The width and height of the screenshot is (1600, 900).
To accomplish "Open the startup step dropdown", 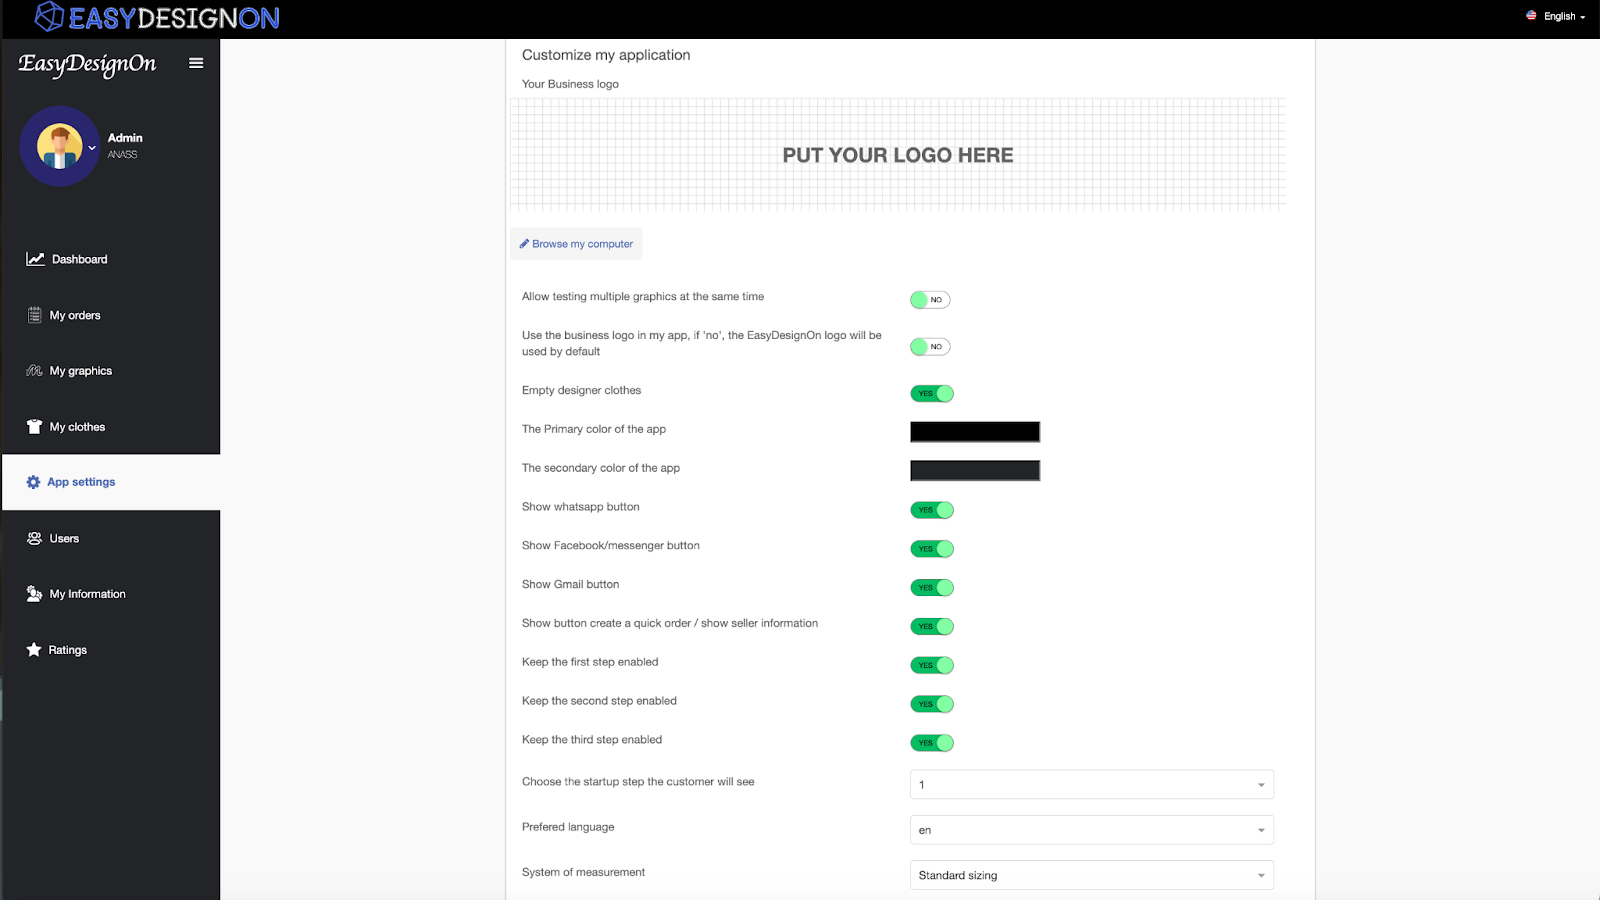I will pos(1091,785).
